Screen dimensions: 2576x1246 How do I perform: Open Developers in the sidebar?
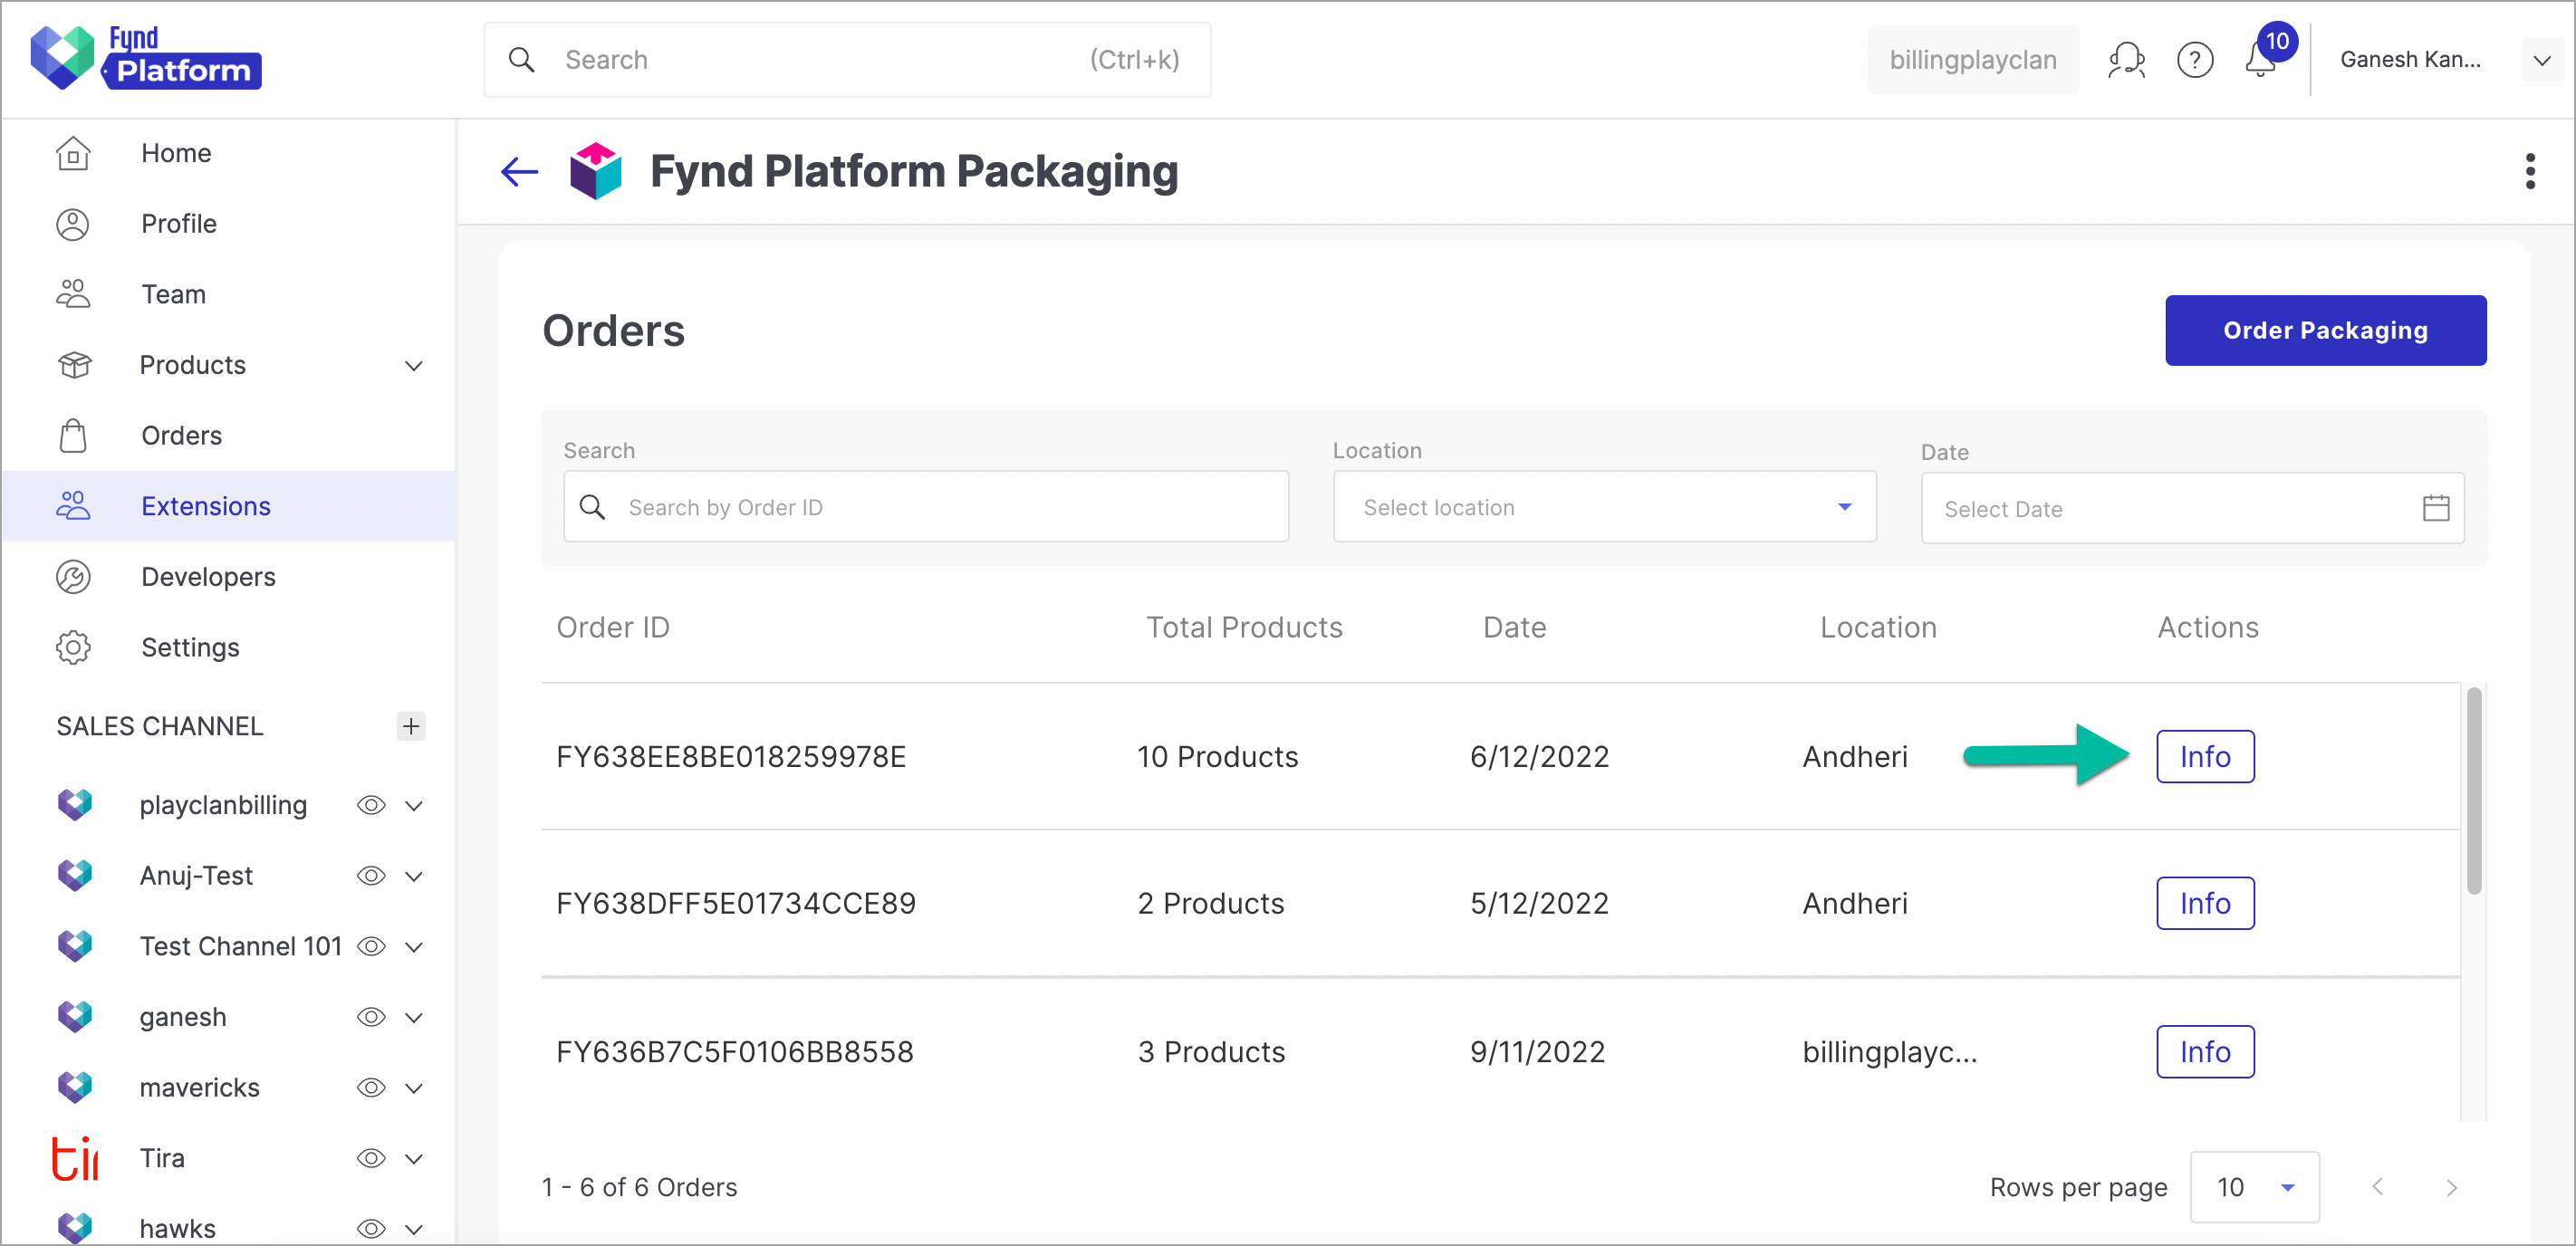click(228, 577)
